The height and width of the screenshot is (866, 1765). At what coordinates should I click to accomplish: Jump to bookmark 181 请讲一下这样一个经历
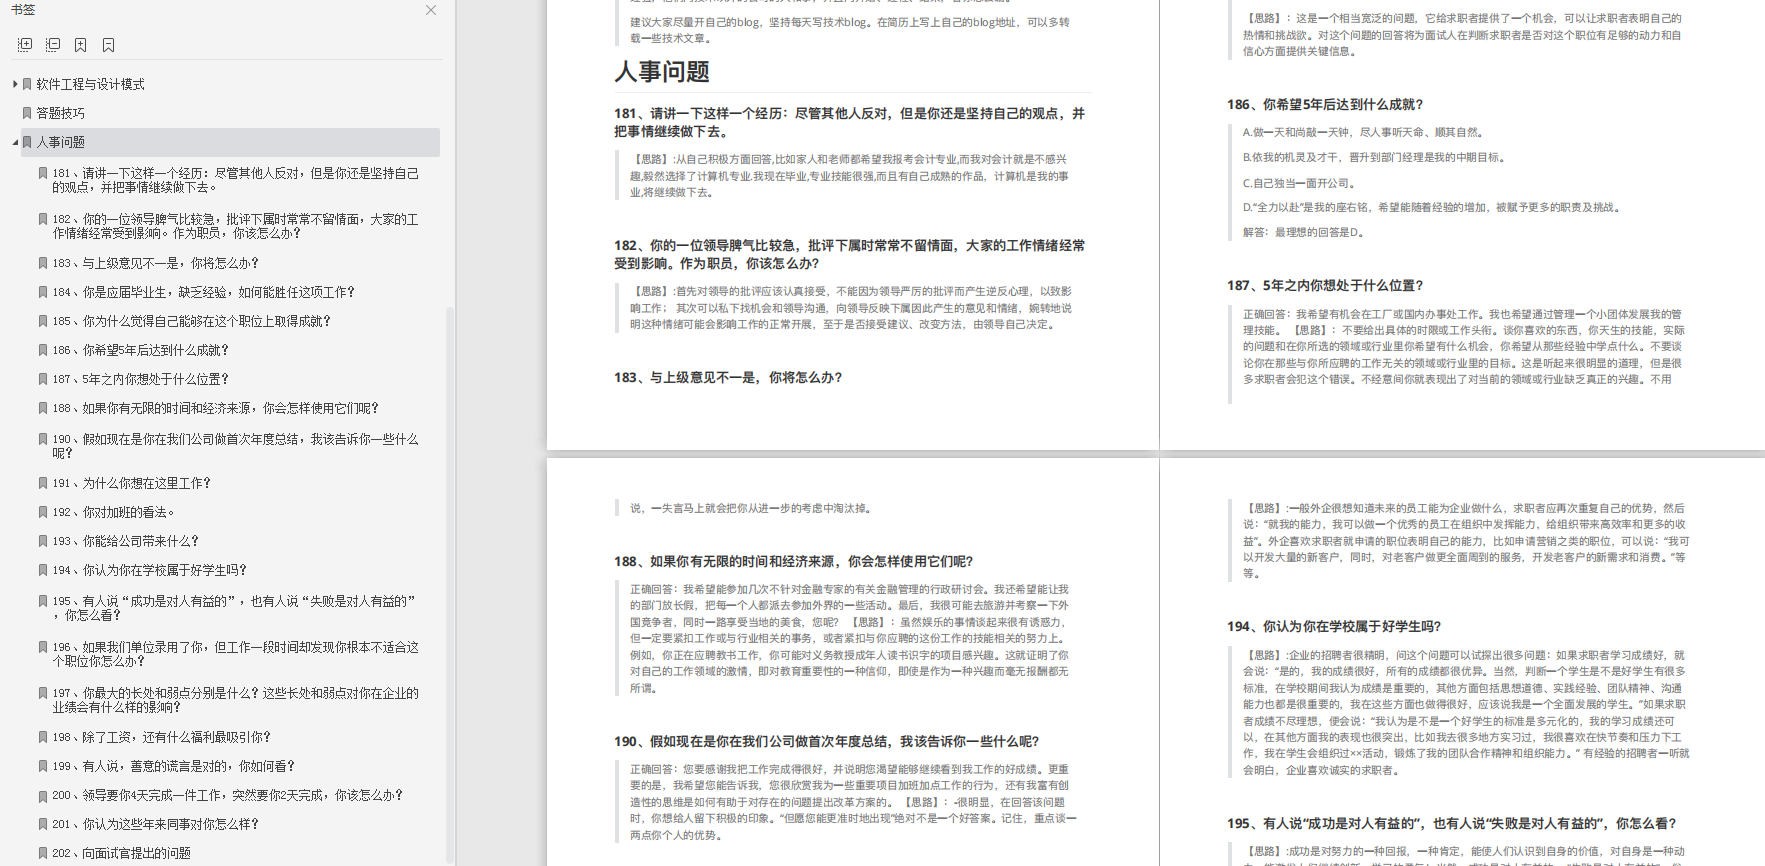point(236,180)
